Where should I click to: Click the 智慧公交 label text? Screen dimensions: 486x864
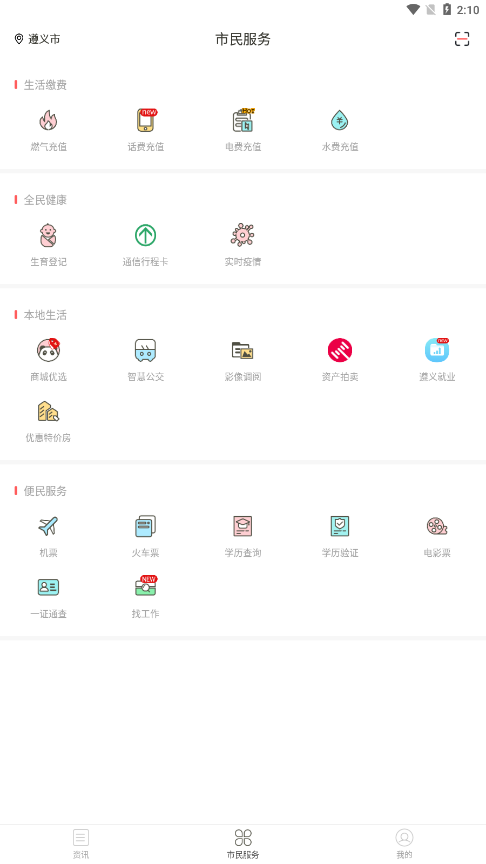145,377
